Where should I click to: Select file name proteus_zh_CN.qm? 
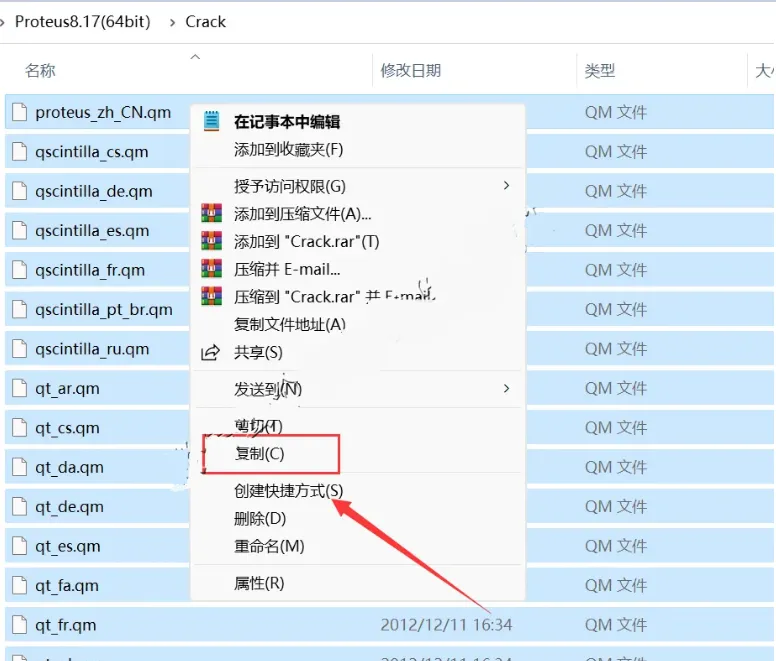pos(103,113)
